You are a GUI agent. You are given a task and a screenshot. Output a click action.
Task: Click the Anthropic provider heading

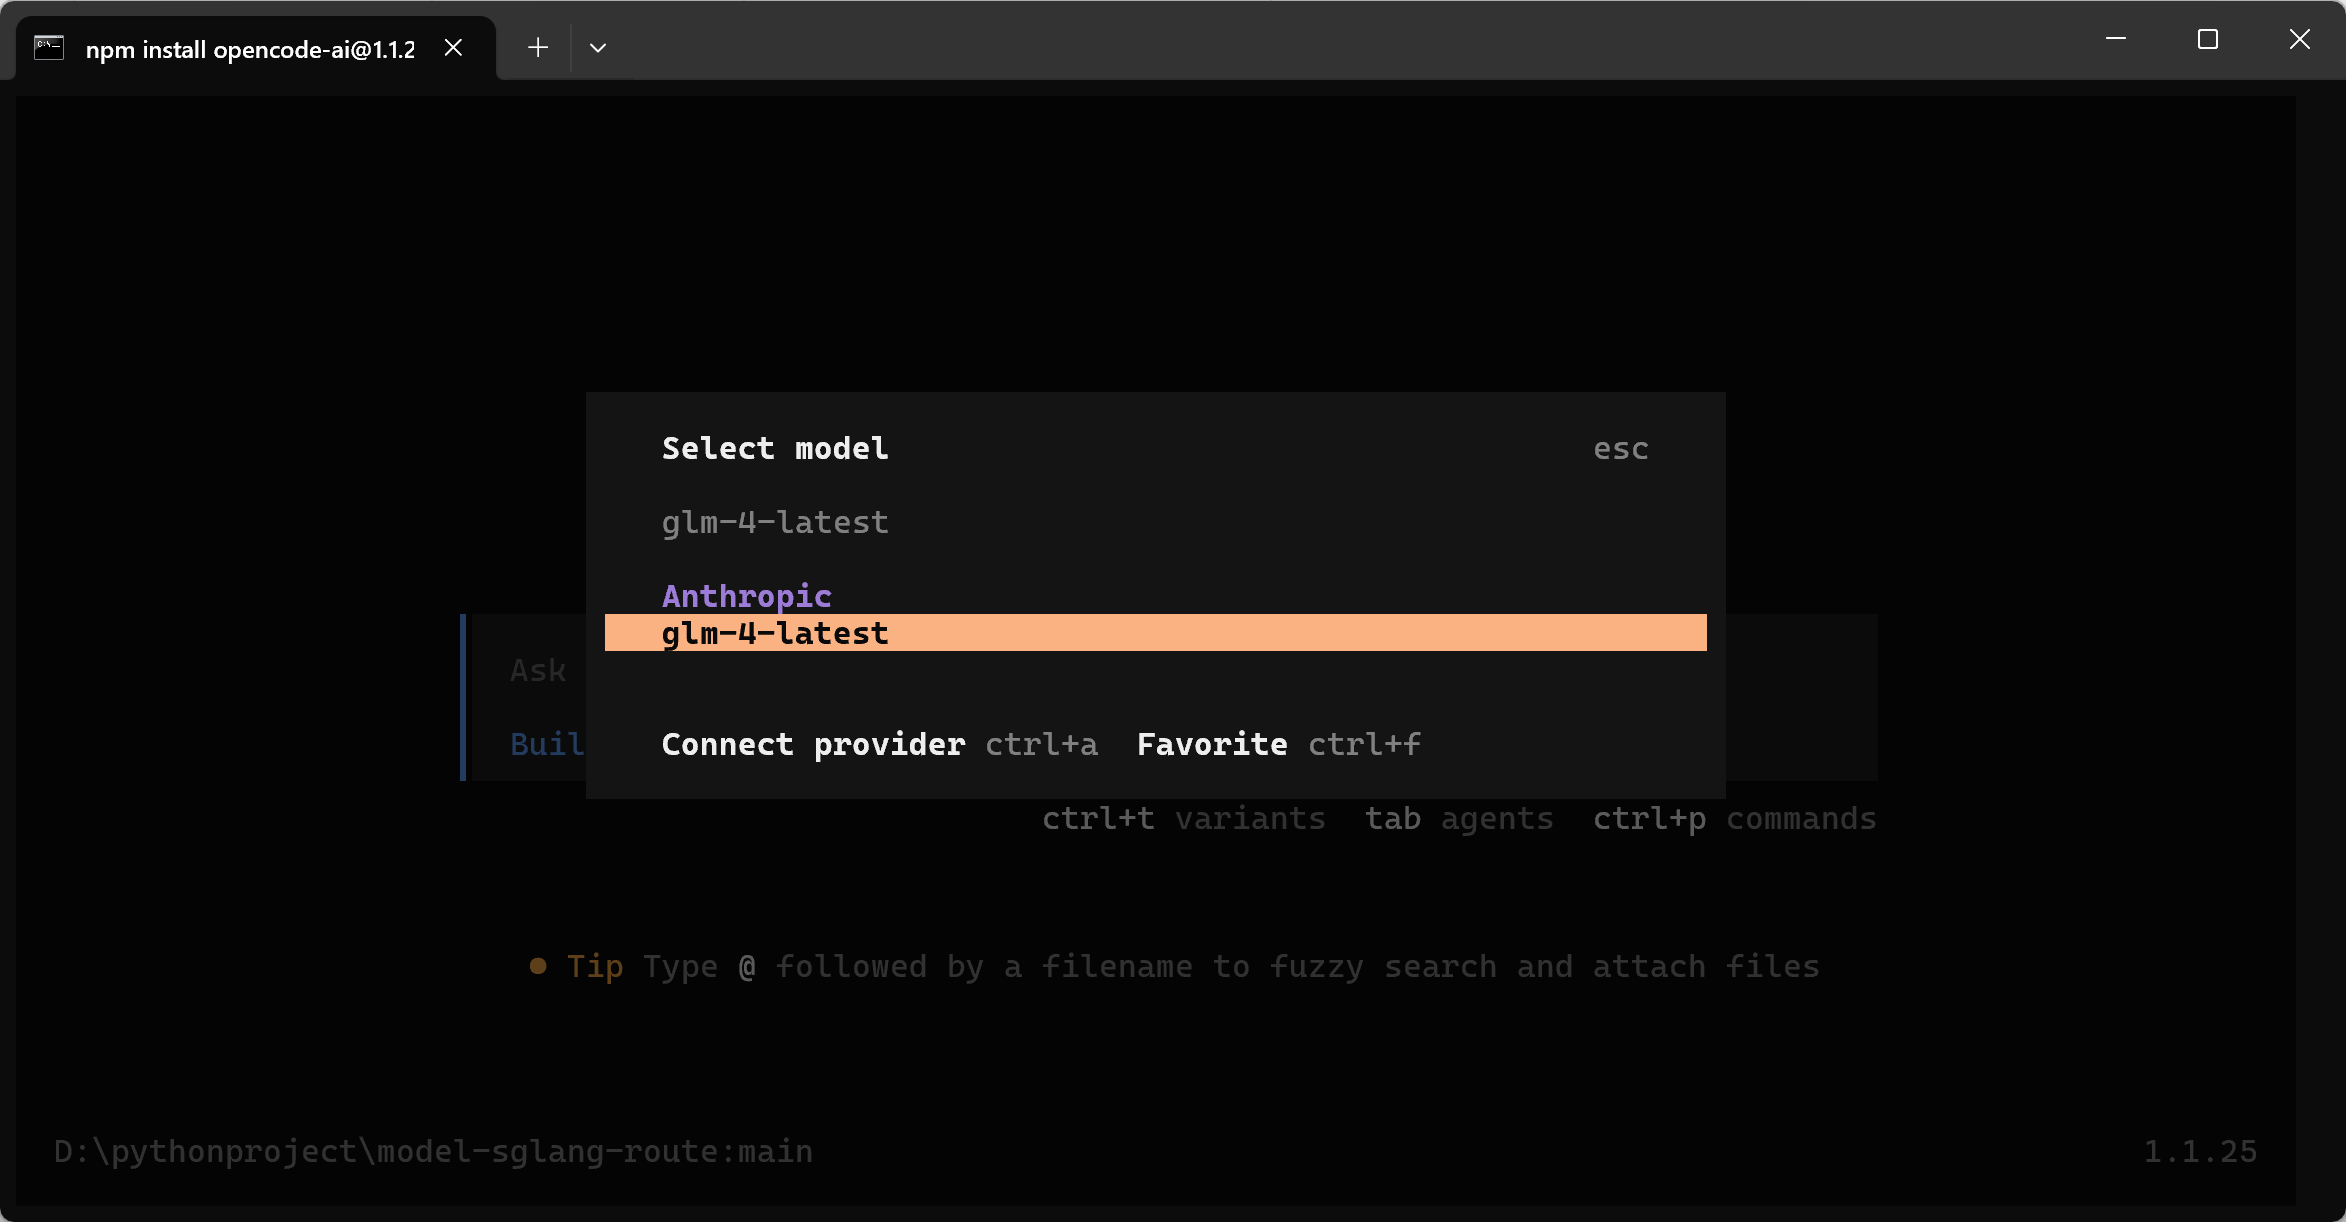(x=747, y=596)
